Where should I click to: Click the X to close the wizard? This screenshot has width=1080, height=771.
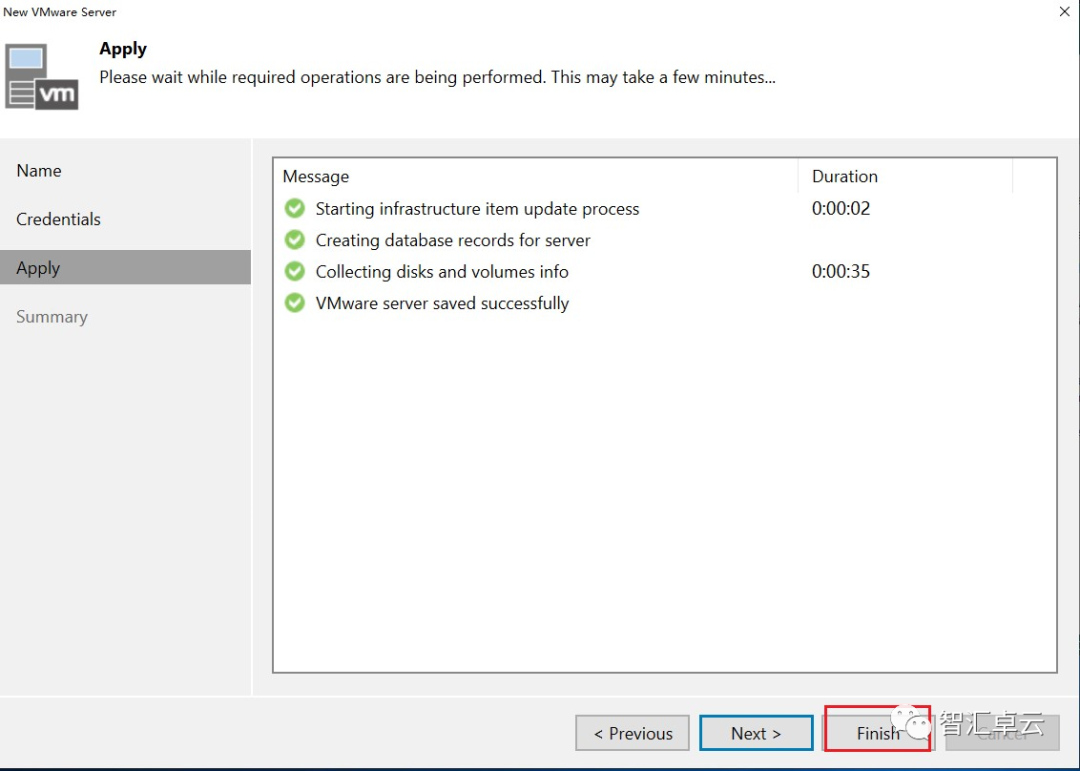coord(1063,12)
